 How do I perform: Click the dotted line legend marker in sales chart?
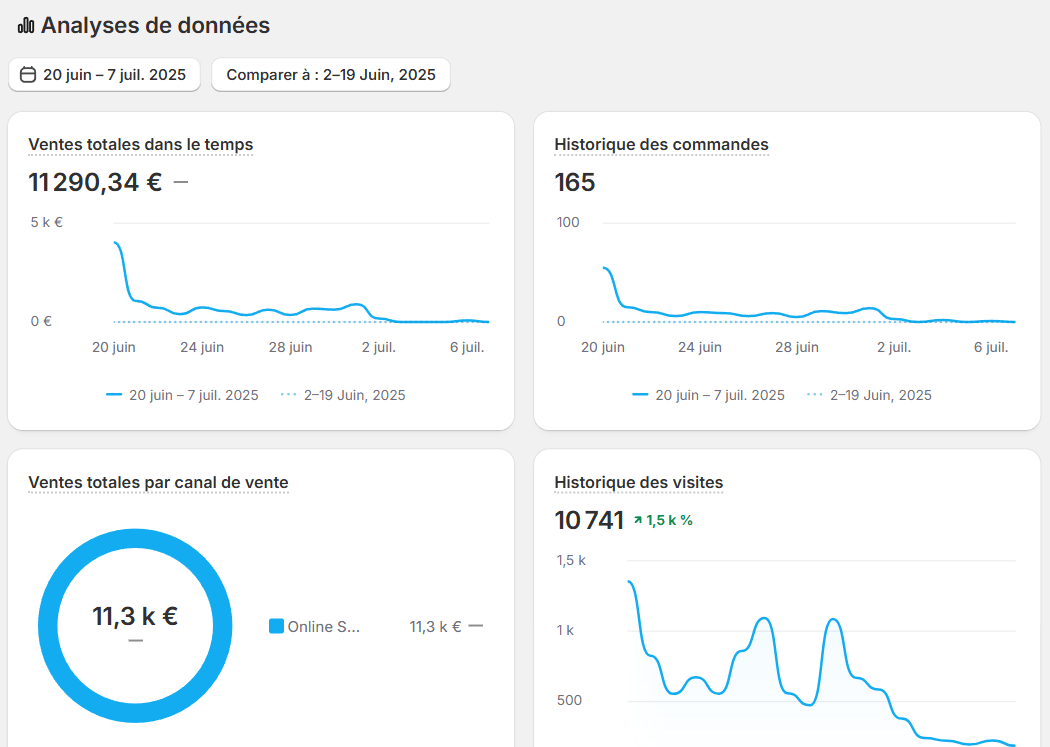click(289, 395)
